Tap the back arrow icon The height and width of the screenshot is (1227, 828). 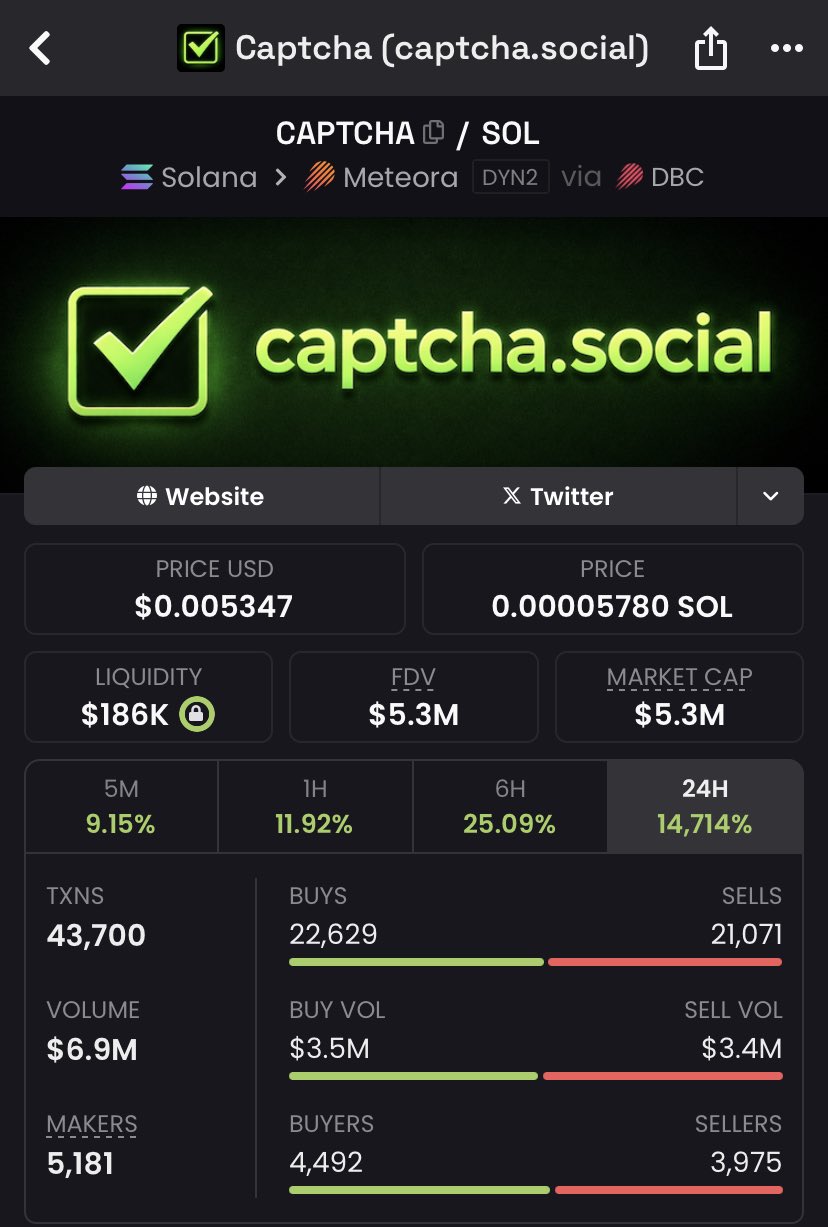click(40, 48)
